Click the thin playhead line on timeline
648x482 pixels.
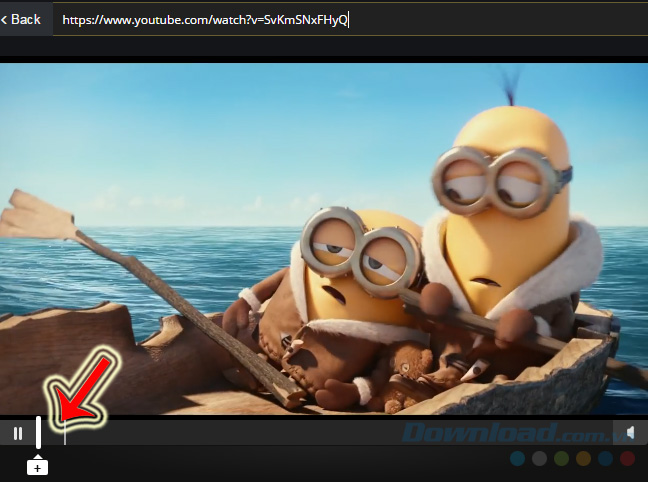(65, 433)
